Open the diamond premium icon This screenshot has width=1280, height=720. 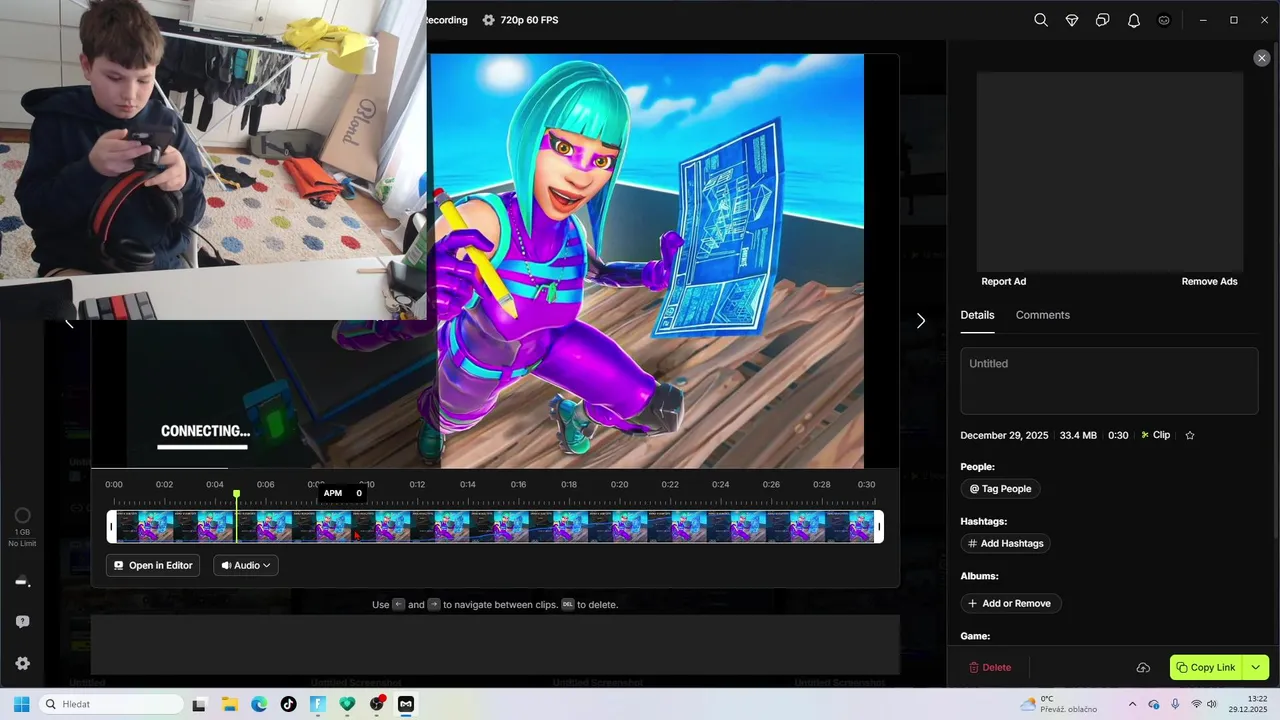point(1072,20)
